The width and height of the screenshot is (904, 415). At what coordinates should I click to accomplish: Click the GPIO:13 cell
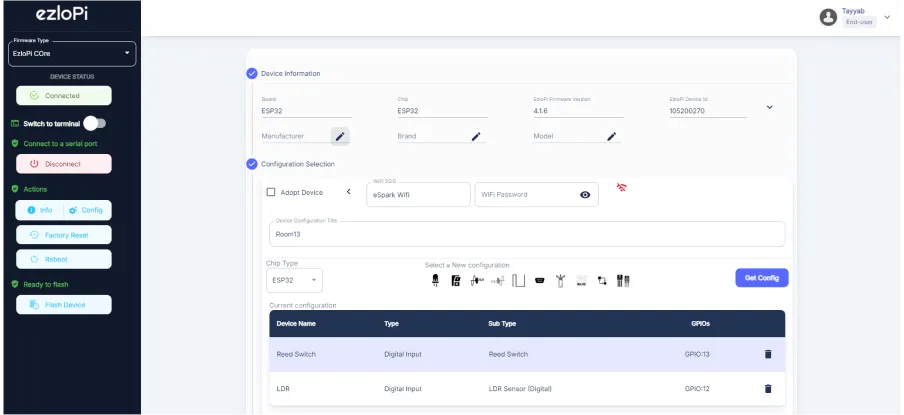click(697, 354)
